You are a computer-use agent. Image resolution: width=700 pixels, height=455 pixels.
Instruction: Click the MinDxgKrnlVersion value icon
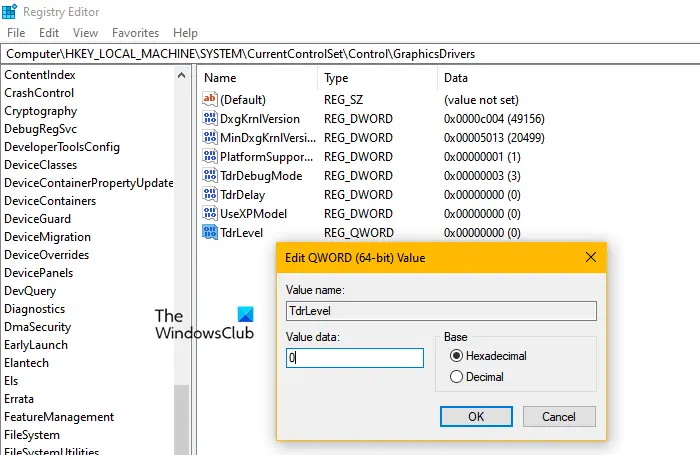[209, 137]
